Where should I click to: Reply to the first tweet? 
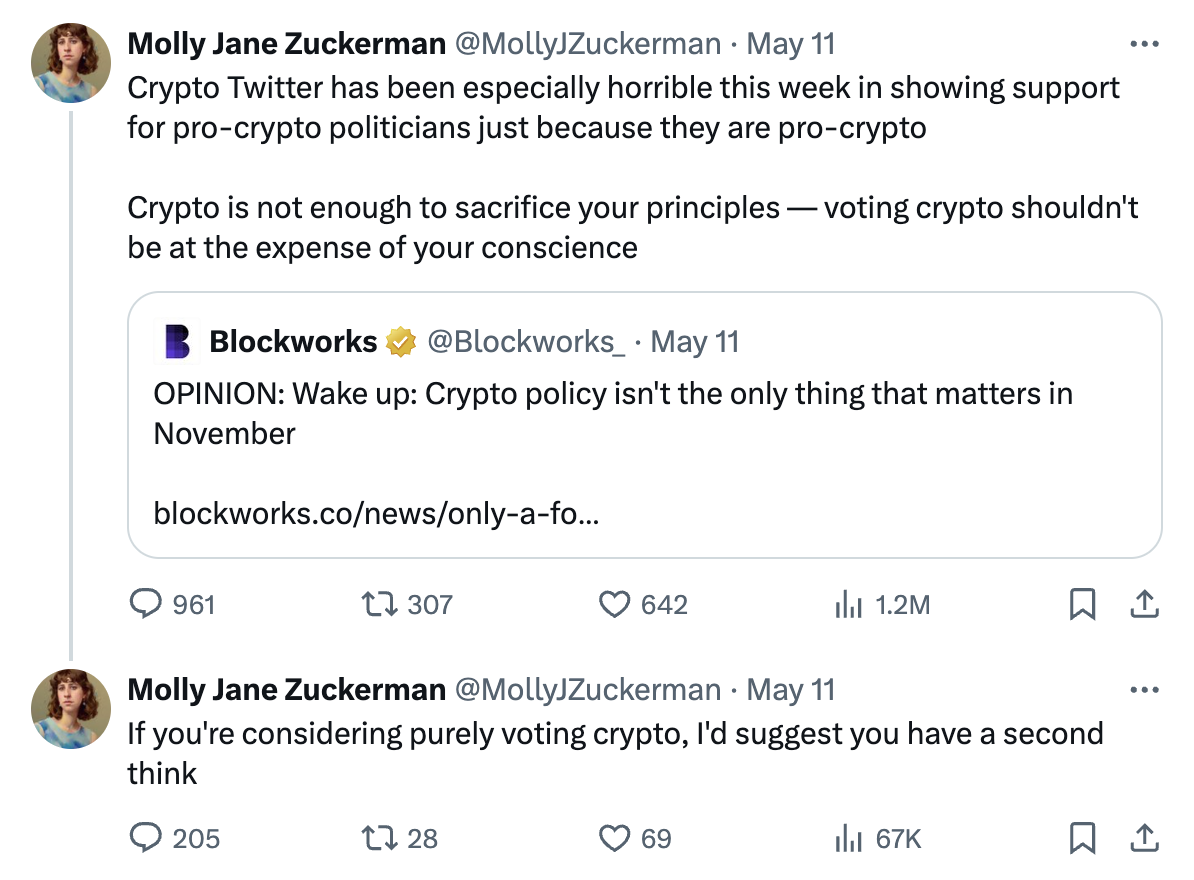coord(148,604)
